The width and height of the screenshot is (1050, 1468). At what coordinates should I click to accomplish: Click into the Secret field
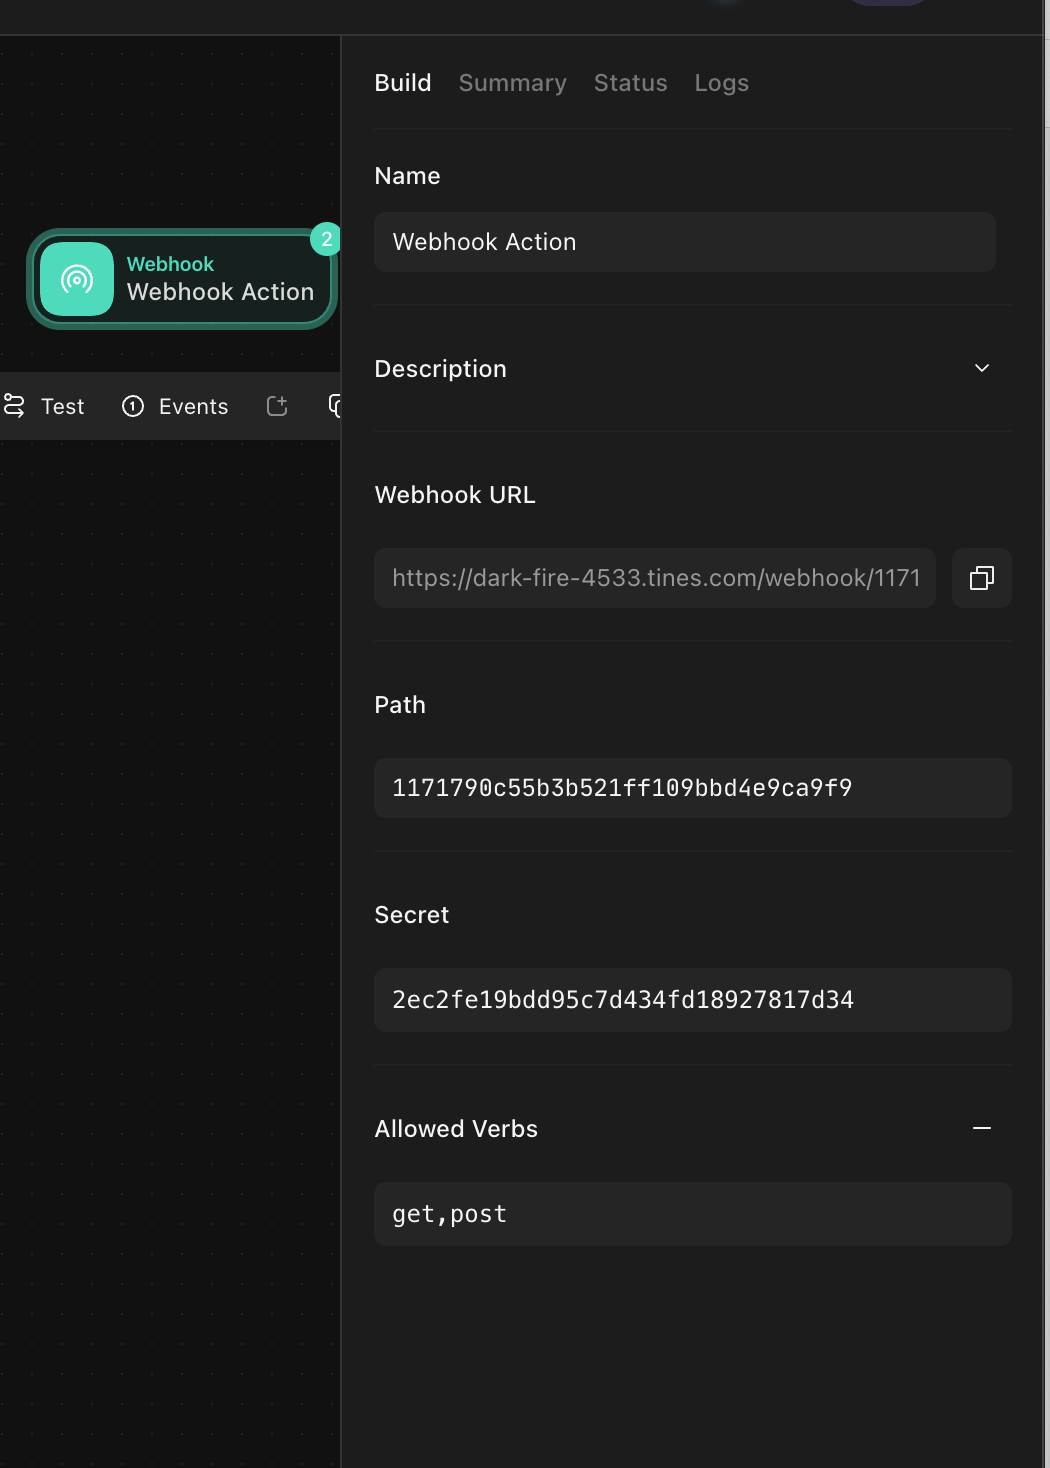click(x=692, y=1000)
